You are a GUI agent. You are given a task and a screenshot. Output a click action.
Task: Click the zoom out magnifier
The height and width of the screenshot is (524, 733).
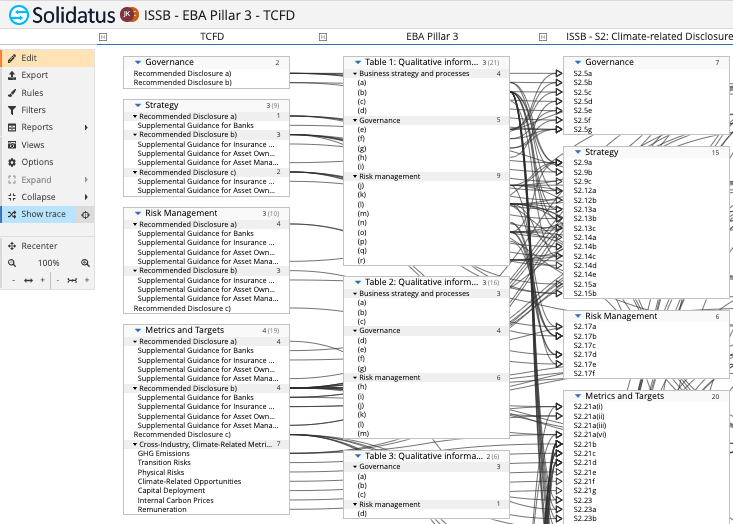(x=12, y=263)
